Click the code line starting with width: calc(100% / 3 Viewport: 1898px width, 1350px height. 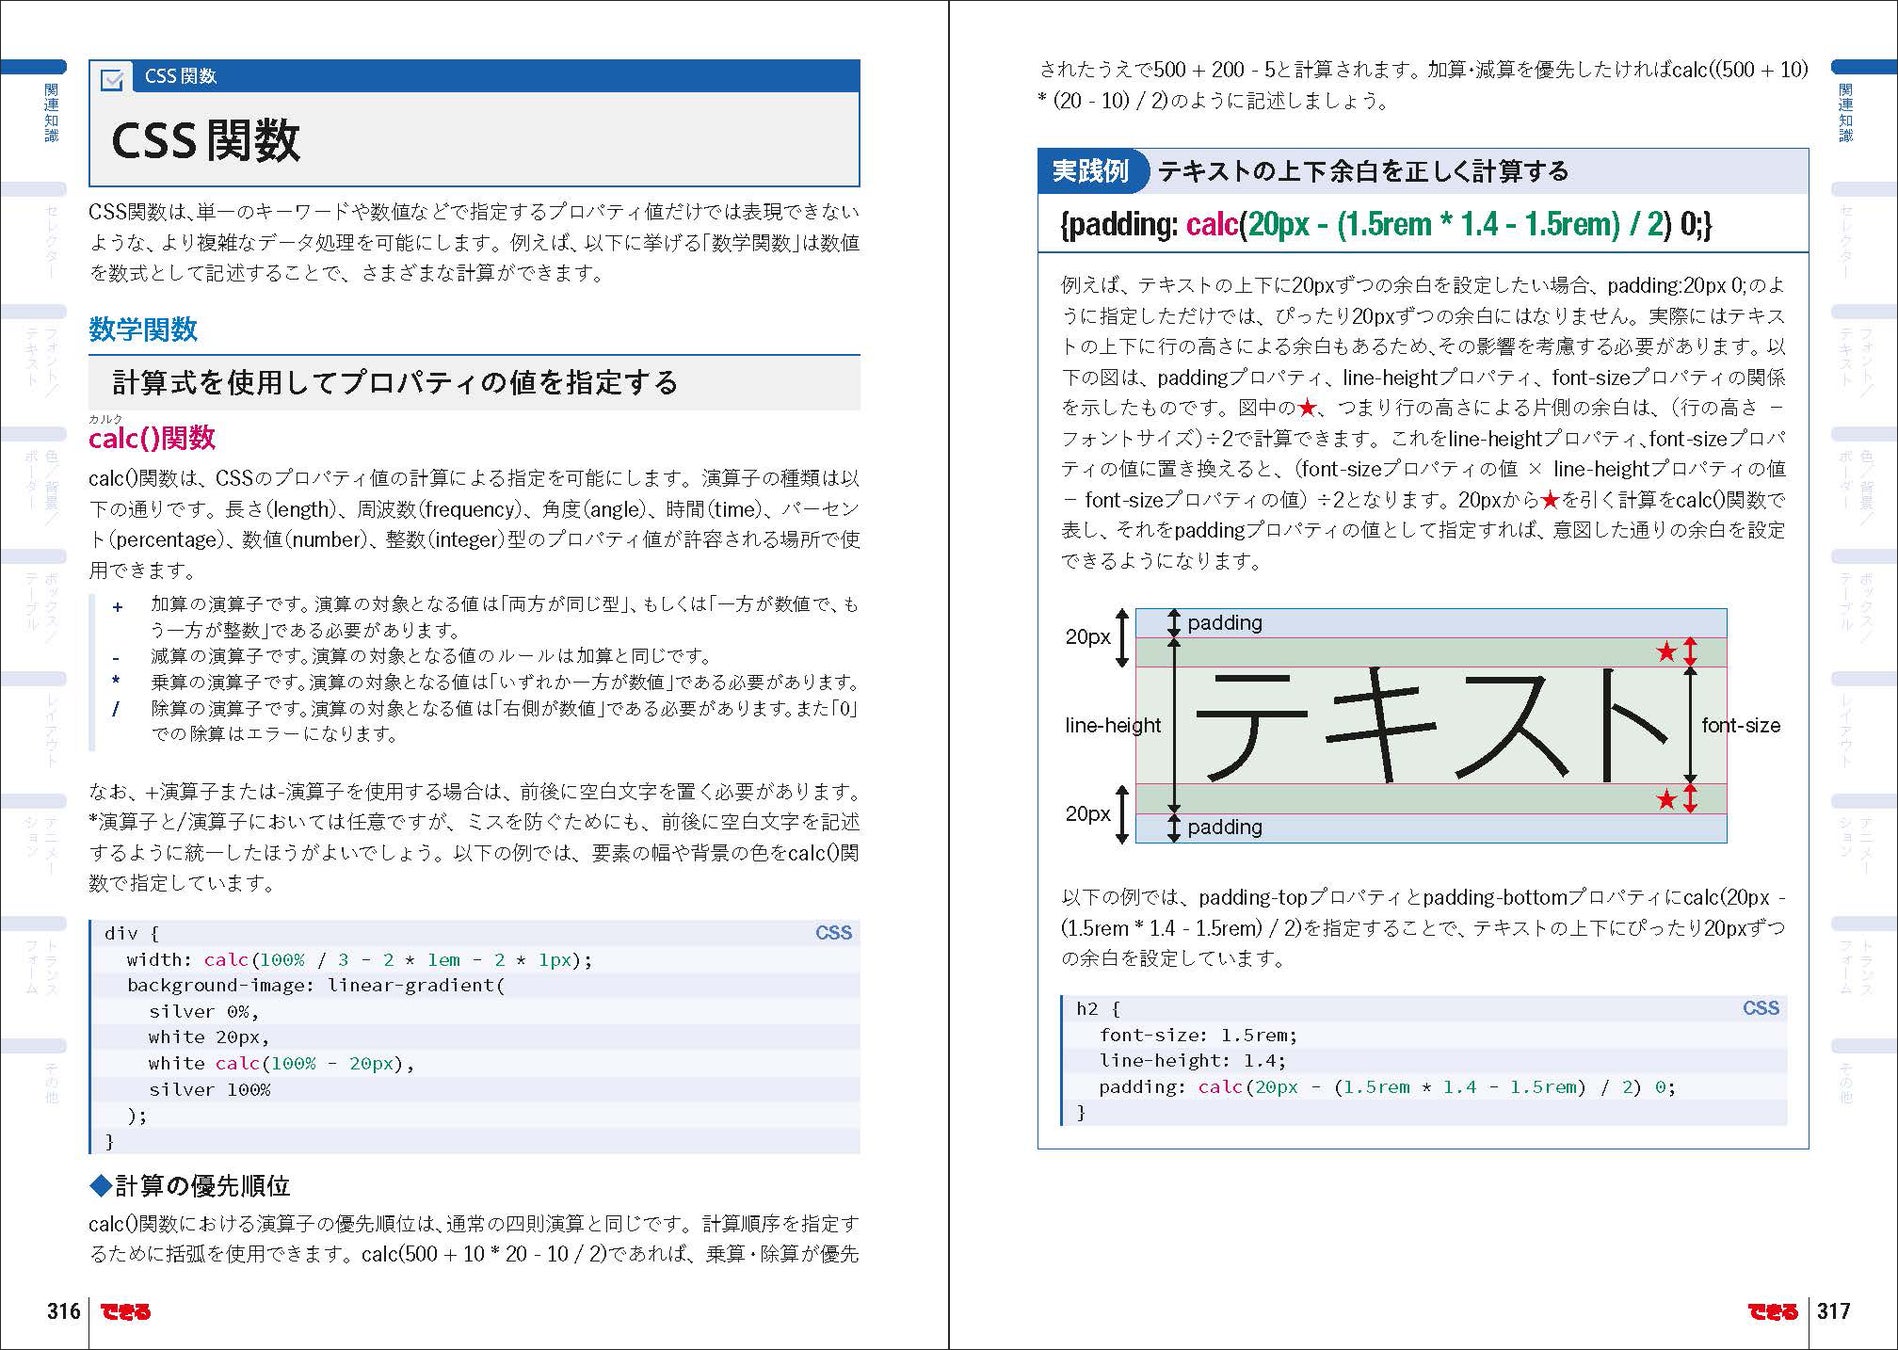click(x=360, y=960)
